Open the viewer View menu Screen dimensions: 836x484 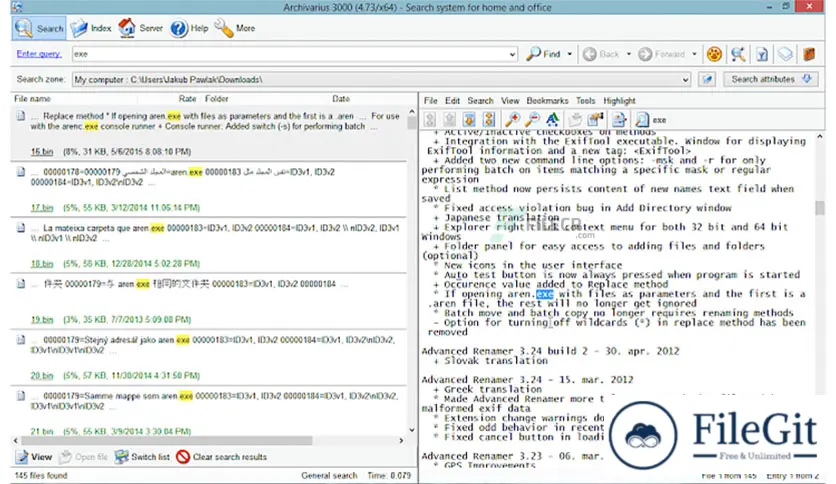click(x=510, y=101)
